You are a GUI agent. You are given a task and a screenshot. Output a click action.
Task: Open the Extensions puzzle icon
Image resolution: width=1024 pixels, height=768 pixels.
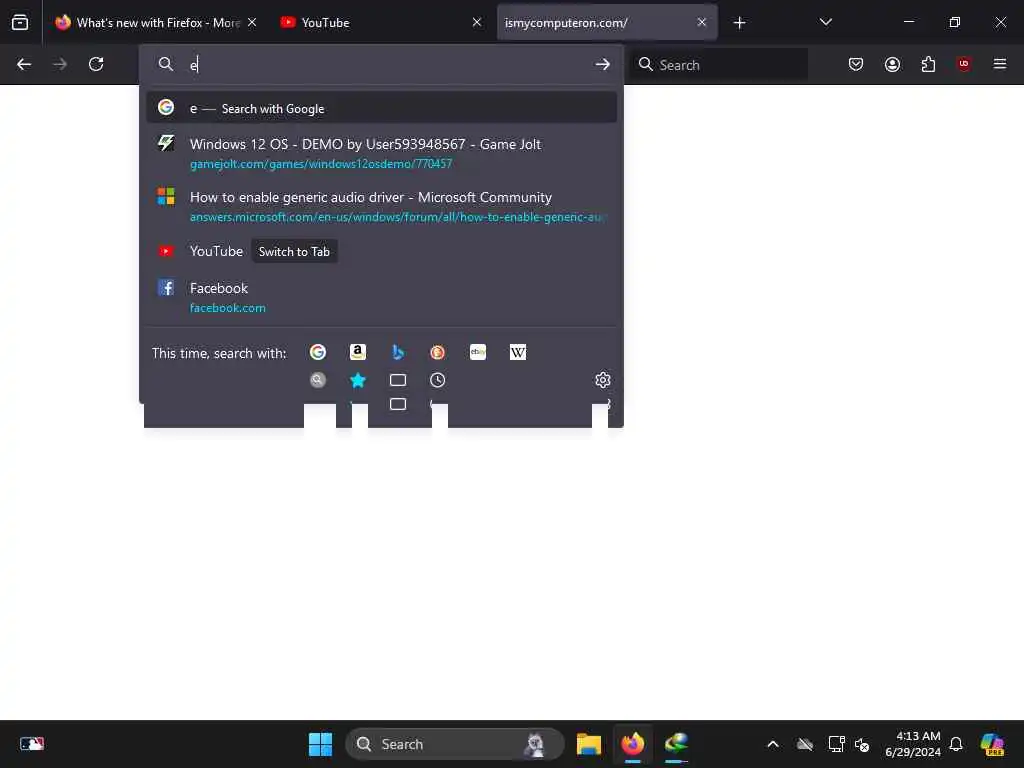point(928,64)
